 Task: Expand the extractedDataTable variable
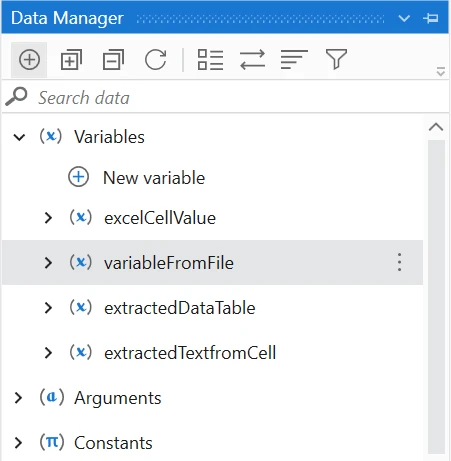point(48,308)
